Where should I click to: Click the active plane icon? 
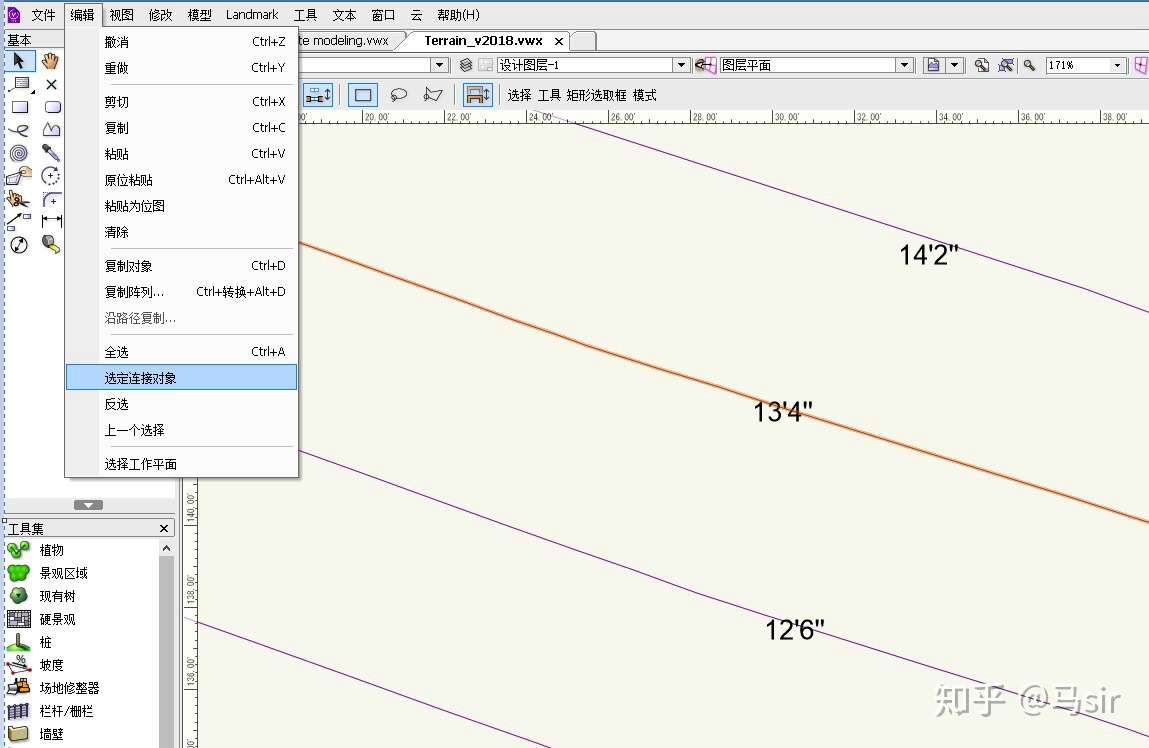[x=706, y=65]
